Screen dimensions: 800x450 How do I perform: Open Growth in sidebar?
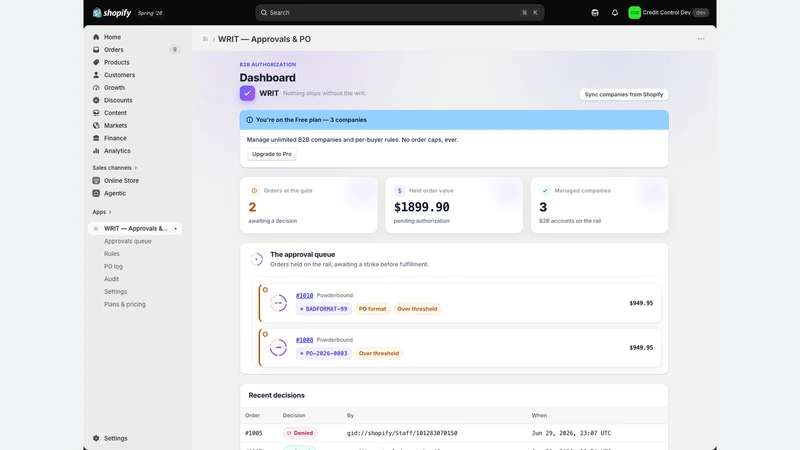[x=114, y=88]
